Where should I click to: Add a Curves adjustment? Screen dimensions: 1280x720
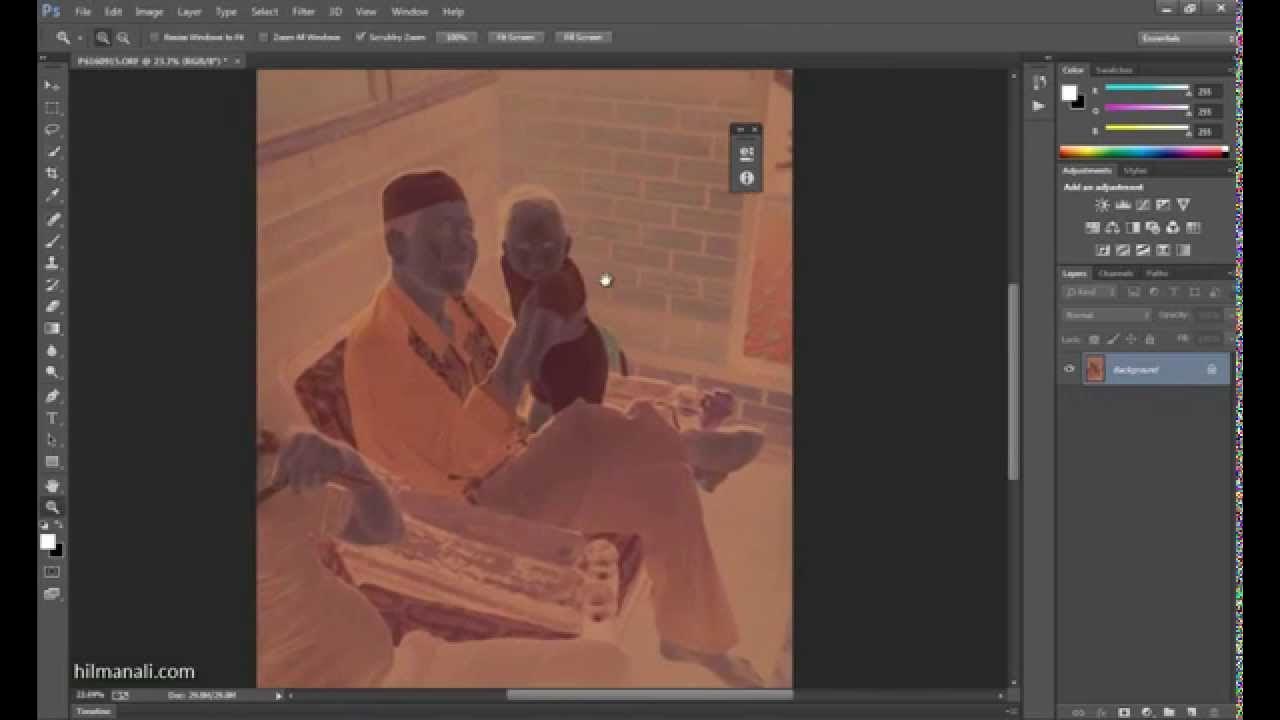pyautogui.click(x=1143, y=205)
